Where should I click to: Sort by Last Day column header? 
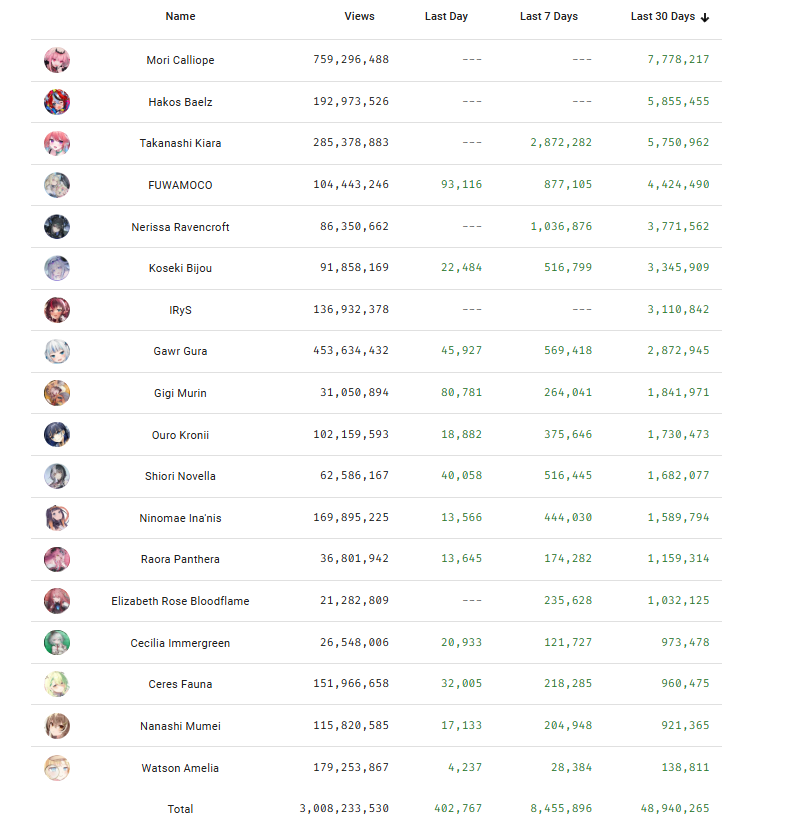click(446, 16)
